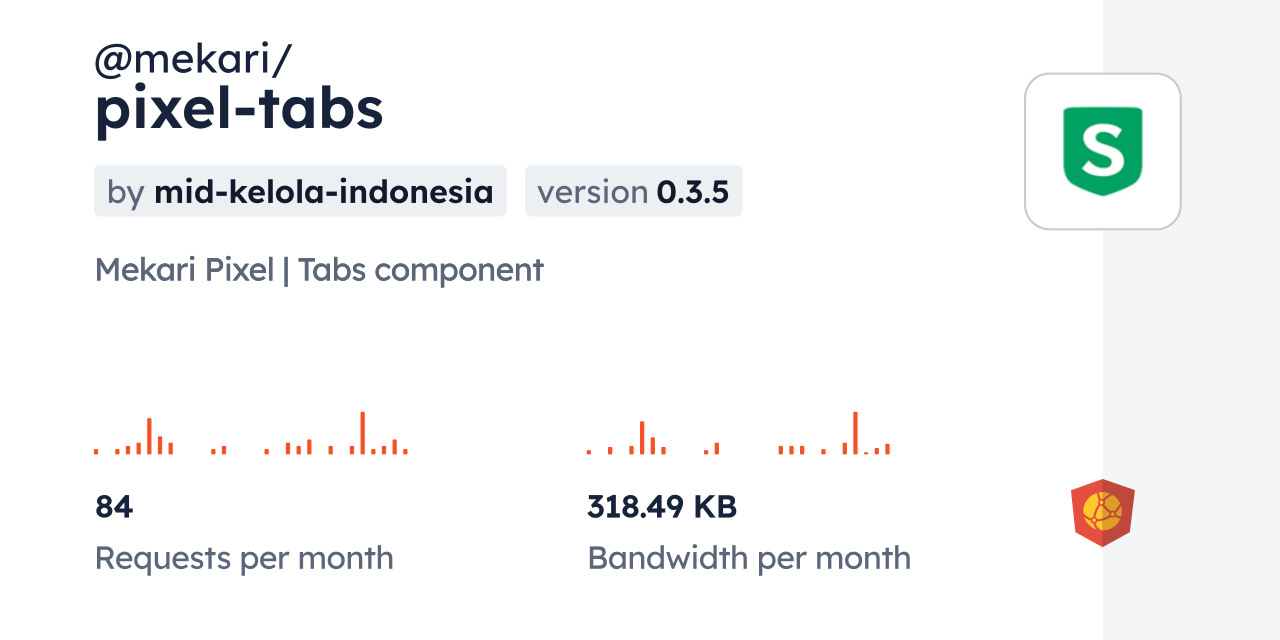
Task: Click the second-tallest bar in bandwidth sparkline
Action: pyautogui.click(x=642, y=438)
